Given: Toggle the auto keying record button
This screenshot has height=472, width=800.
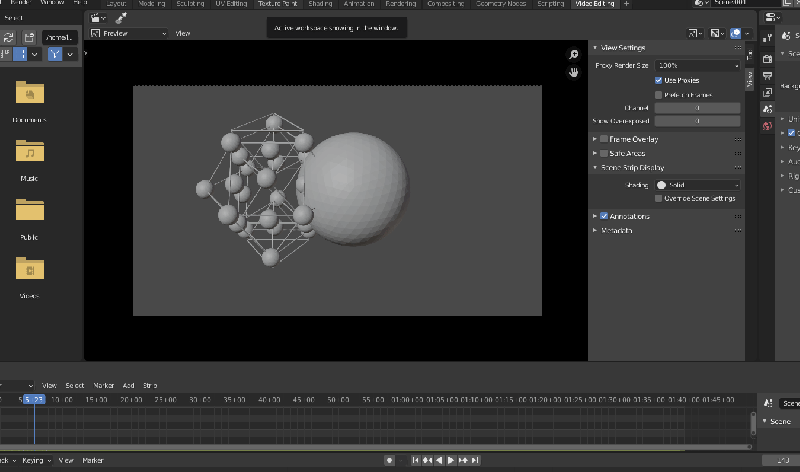Looking at the screenshot, I should tap(389, 460).
